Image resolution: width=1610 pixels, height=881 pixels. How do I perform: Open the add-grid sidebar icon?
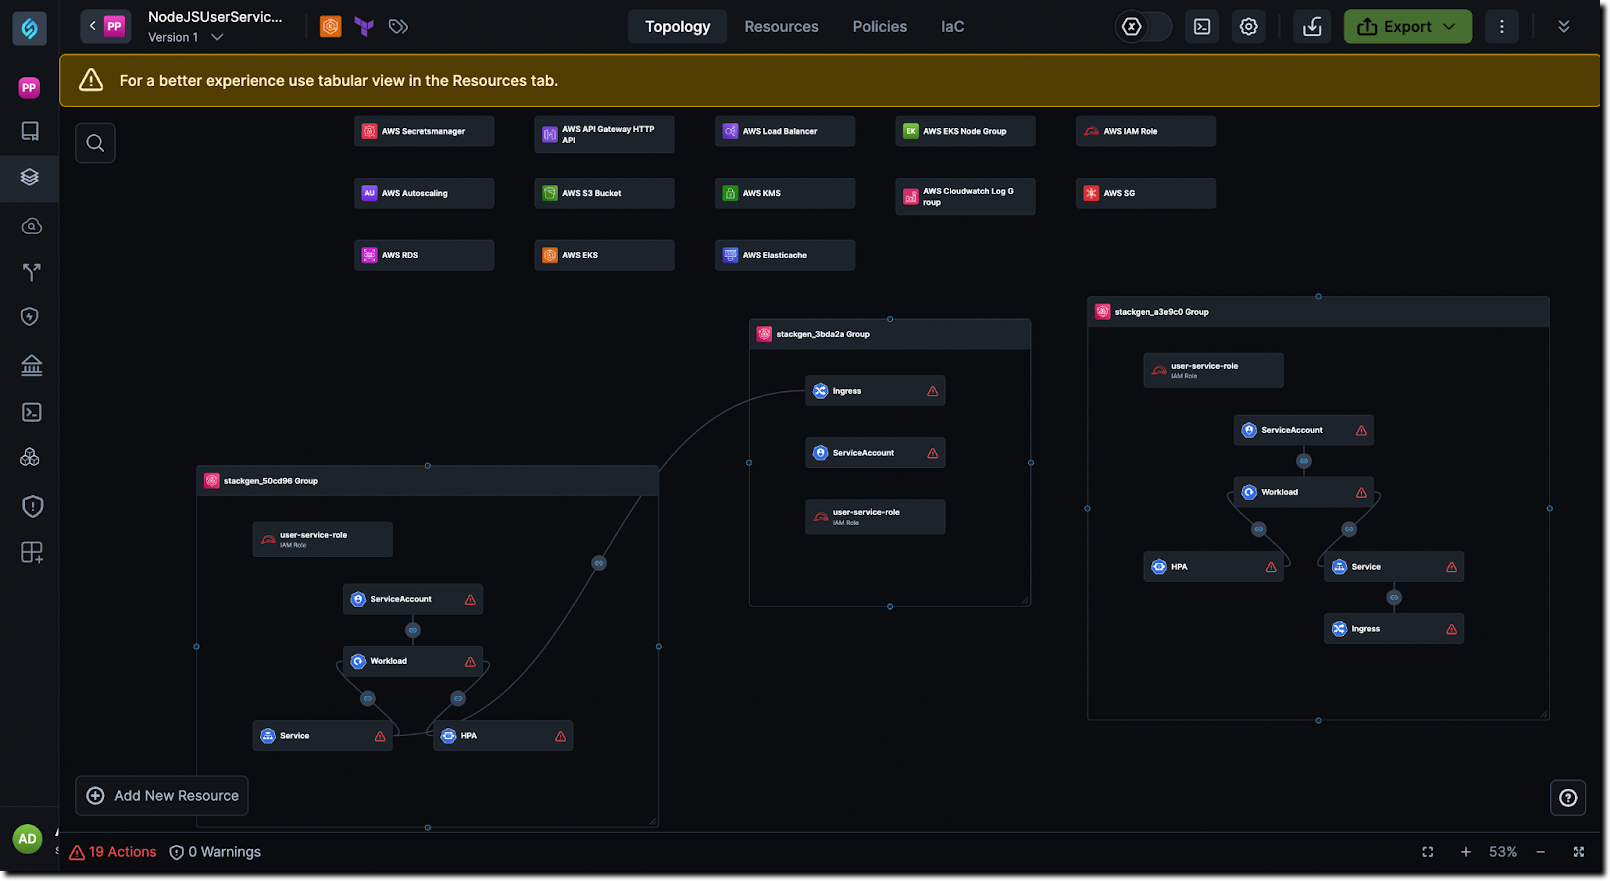pos(32,552)
